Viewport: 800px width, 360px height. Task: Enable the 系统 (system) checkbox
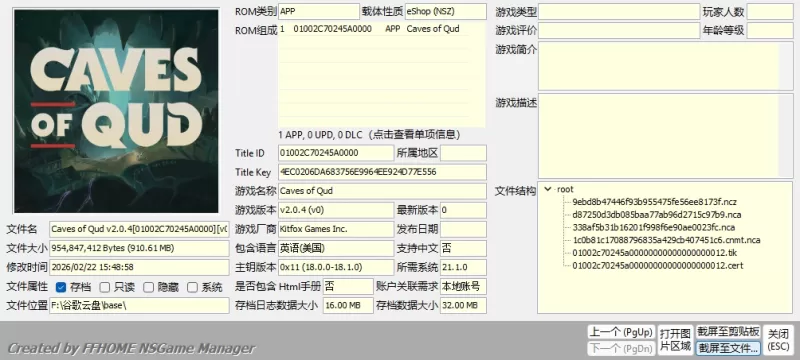pyautogui.click(x=192, y=287)
